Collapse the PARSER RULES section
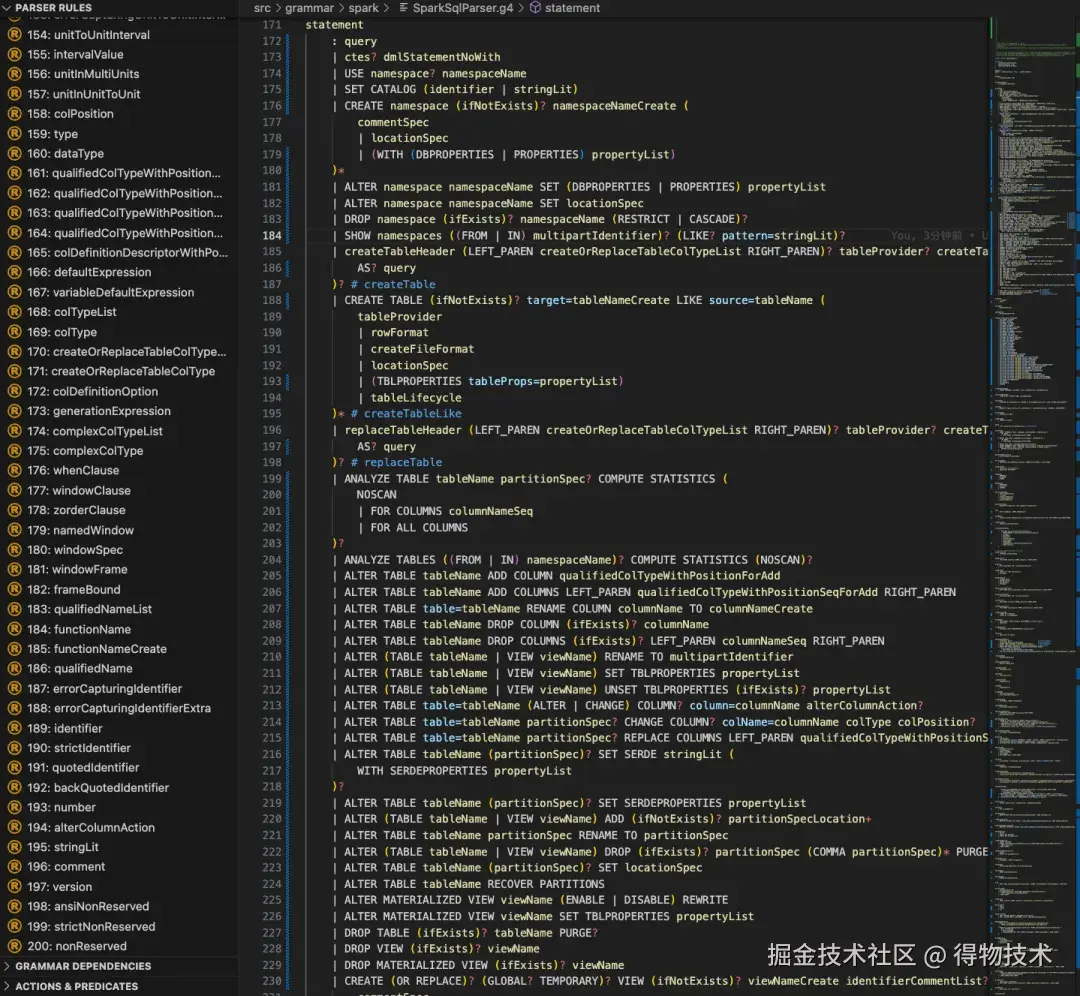1080x996 pixels. pyautogui.click(x=7, y=8)
